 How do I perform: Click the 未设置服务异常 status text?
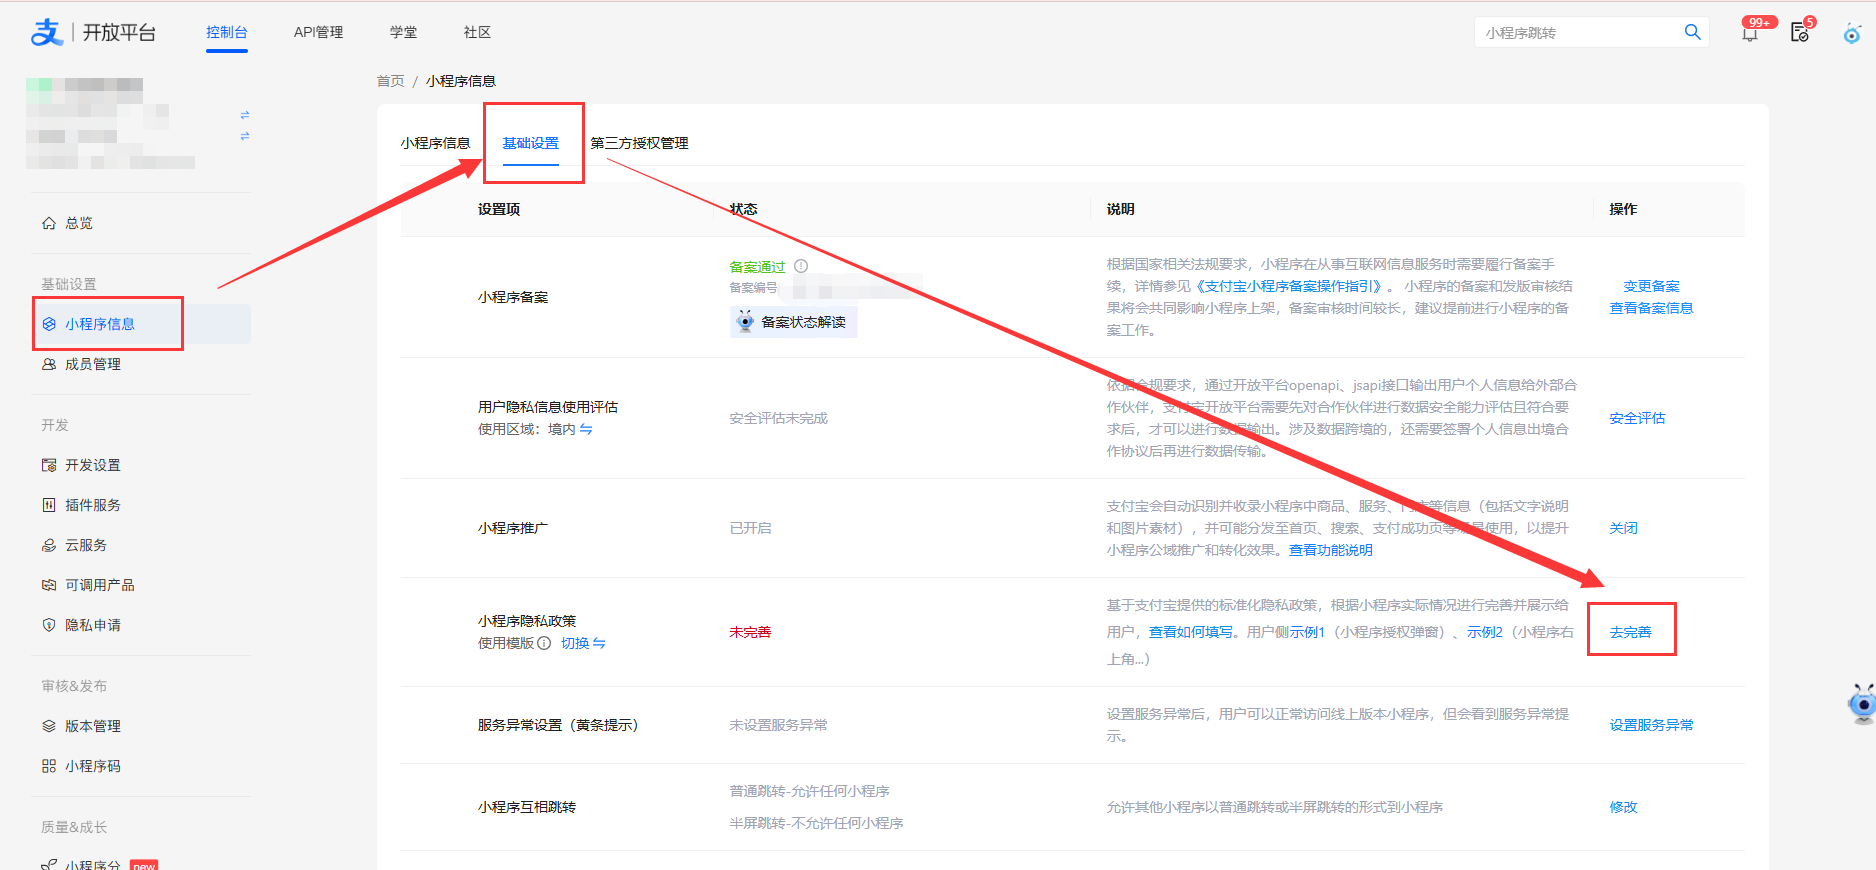(x=778, y=725)
